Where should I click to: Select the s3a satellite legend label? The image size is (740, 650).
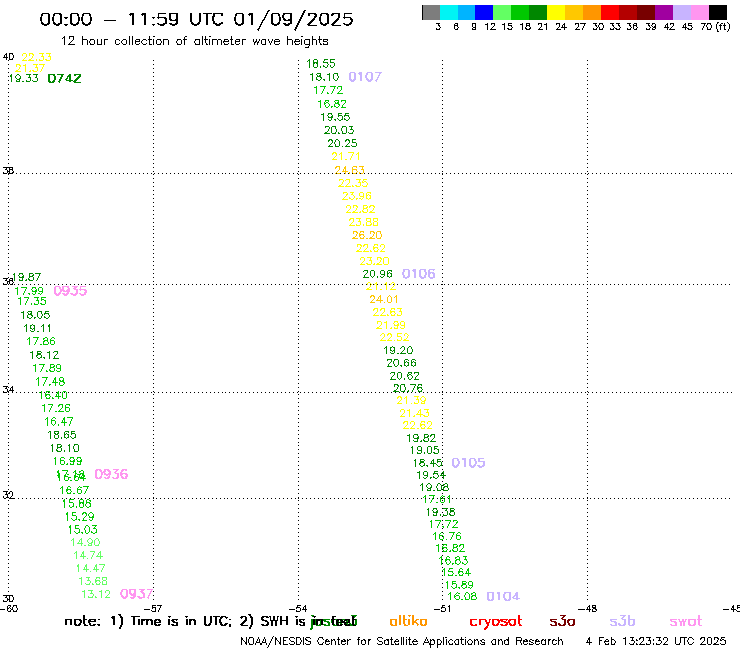tap(562, 621)
